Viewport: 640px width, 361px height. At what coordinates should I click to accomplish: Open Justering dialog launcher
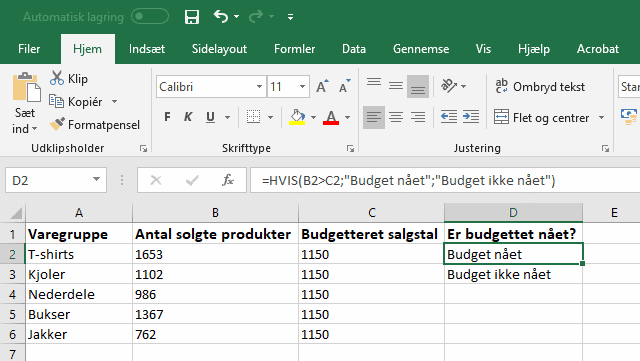[605, 149]
